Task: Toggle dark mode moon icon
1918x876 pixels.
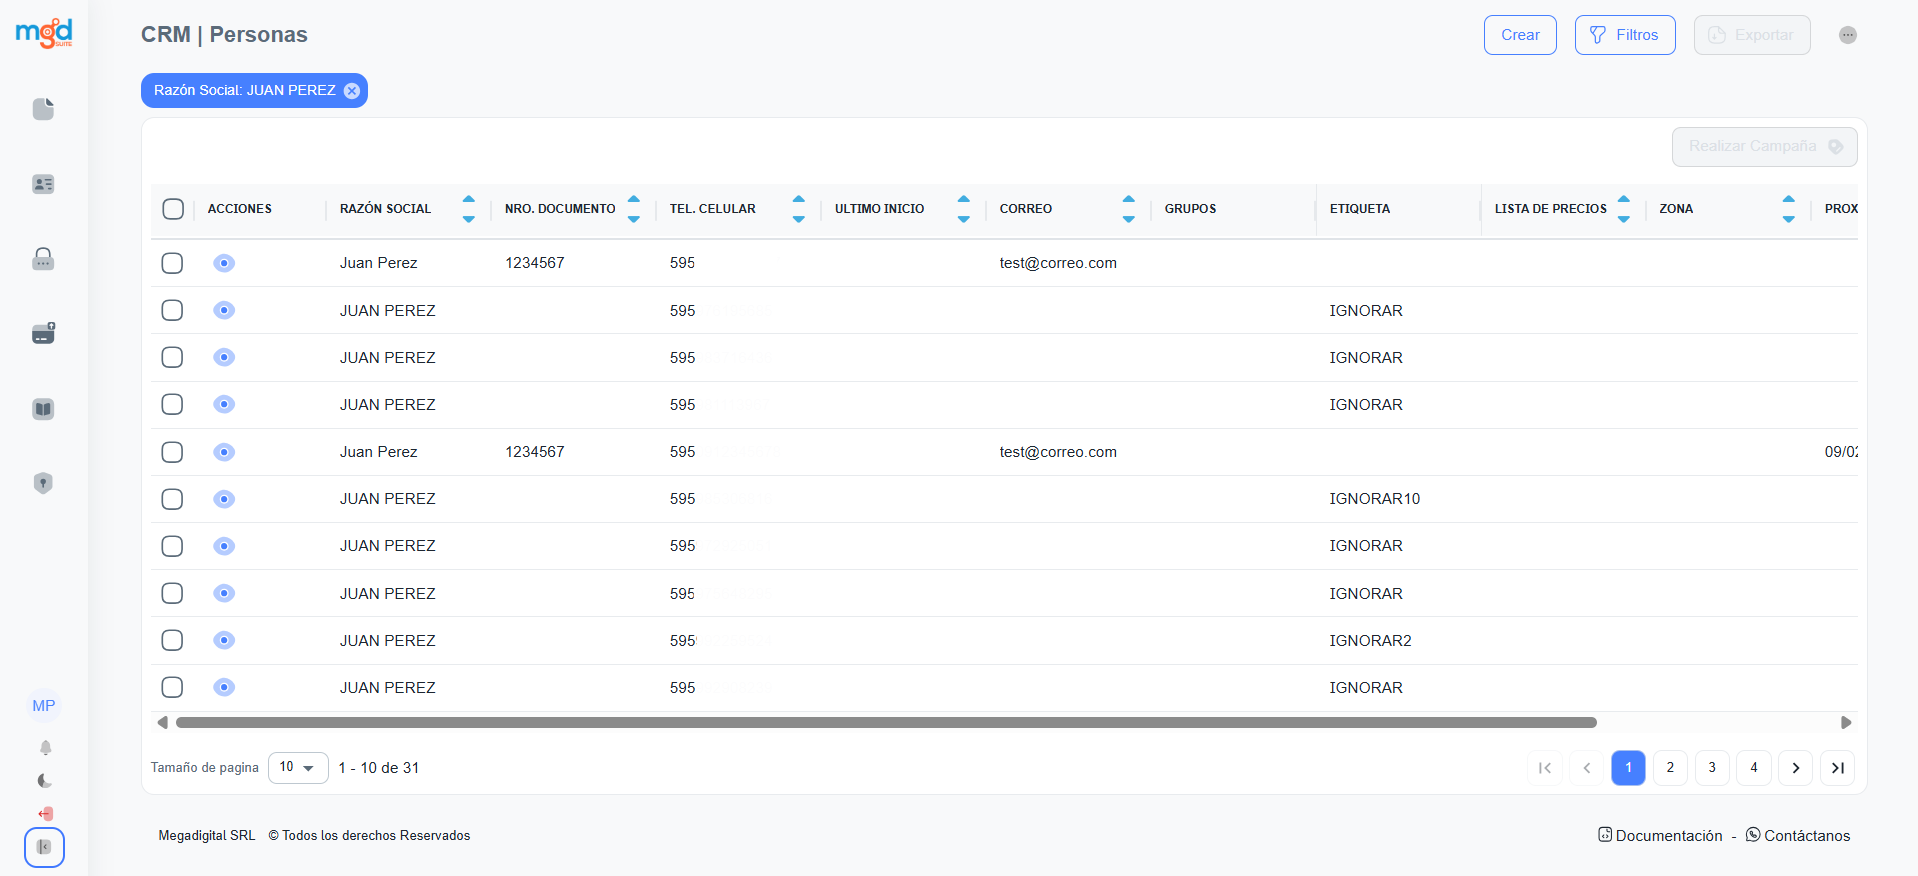Action: (x=45, y=781)
